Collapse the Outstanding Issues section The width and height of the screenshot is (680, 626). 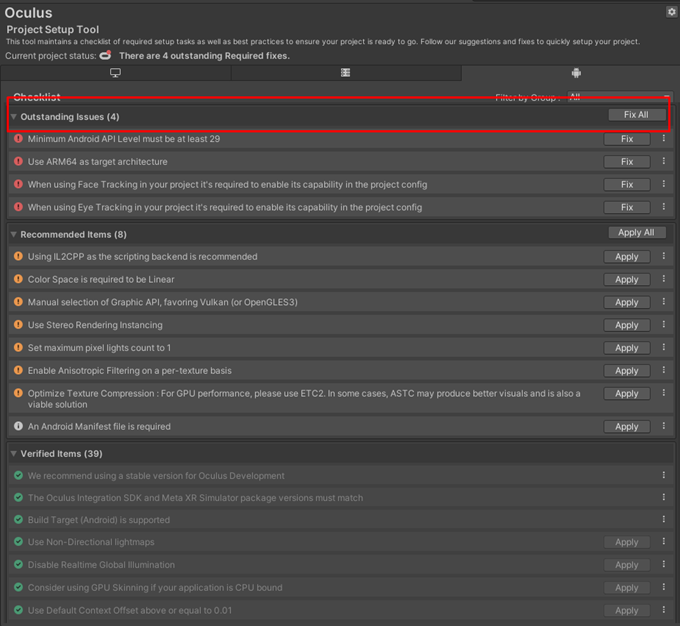14,117
